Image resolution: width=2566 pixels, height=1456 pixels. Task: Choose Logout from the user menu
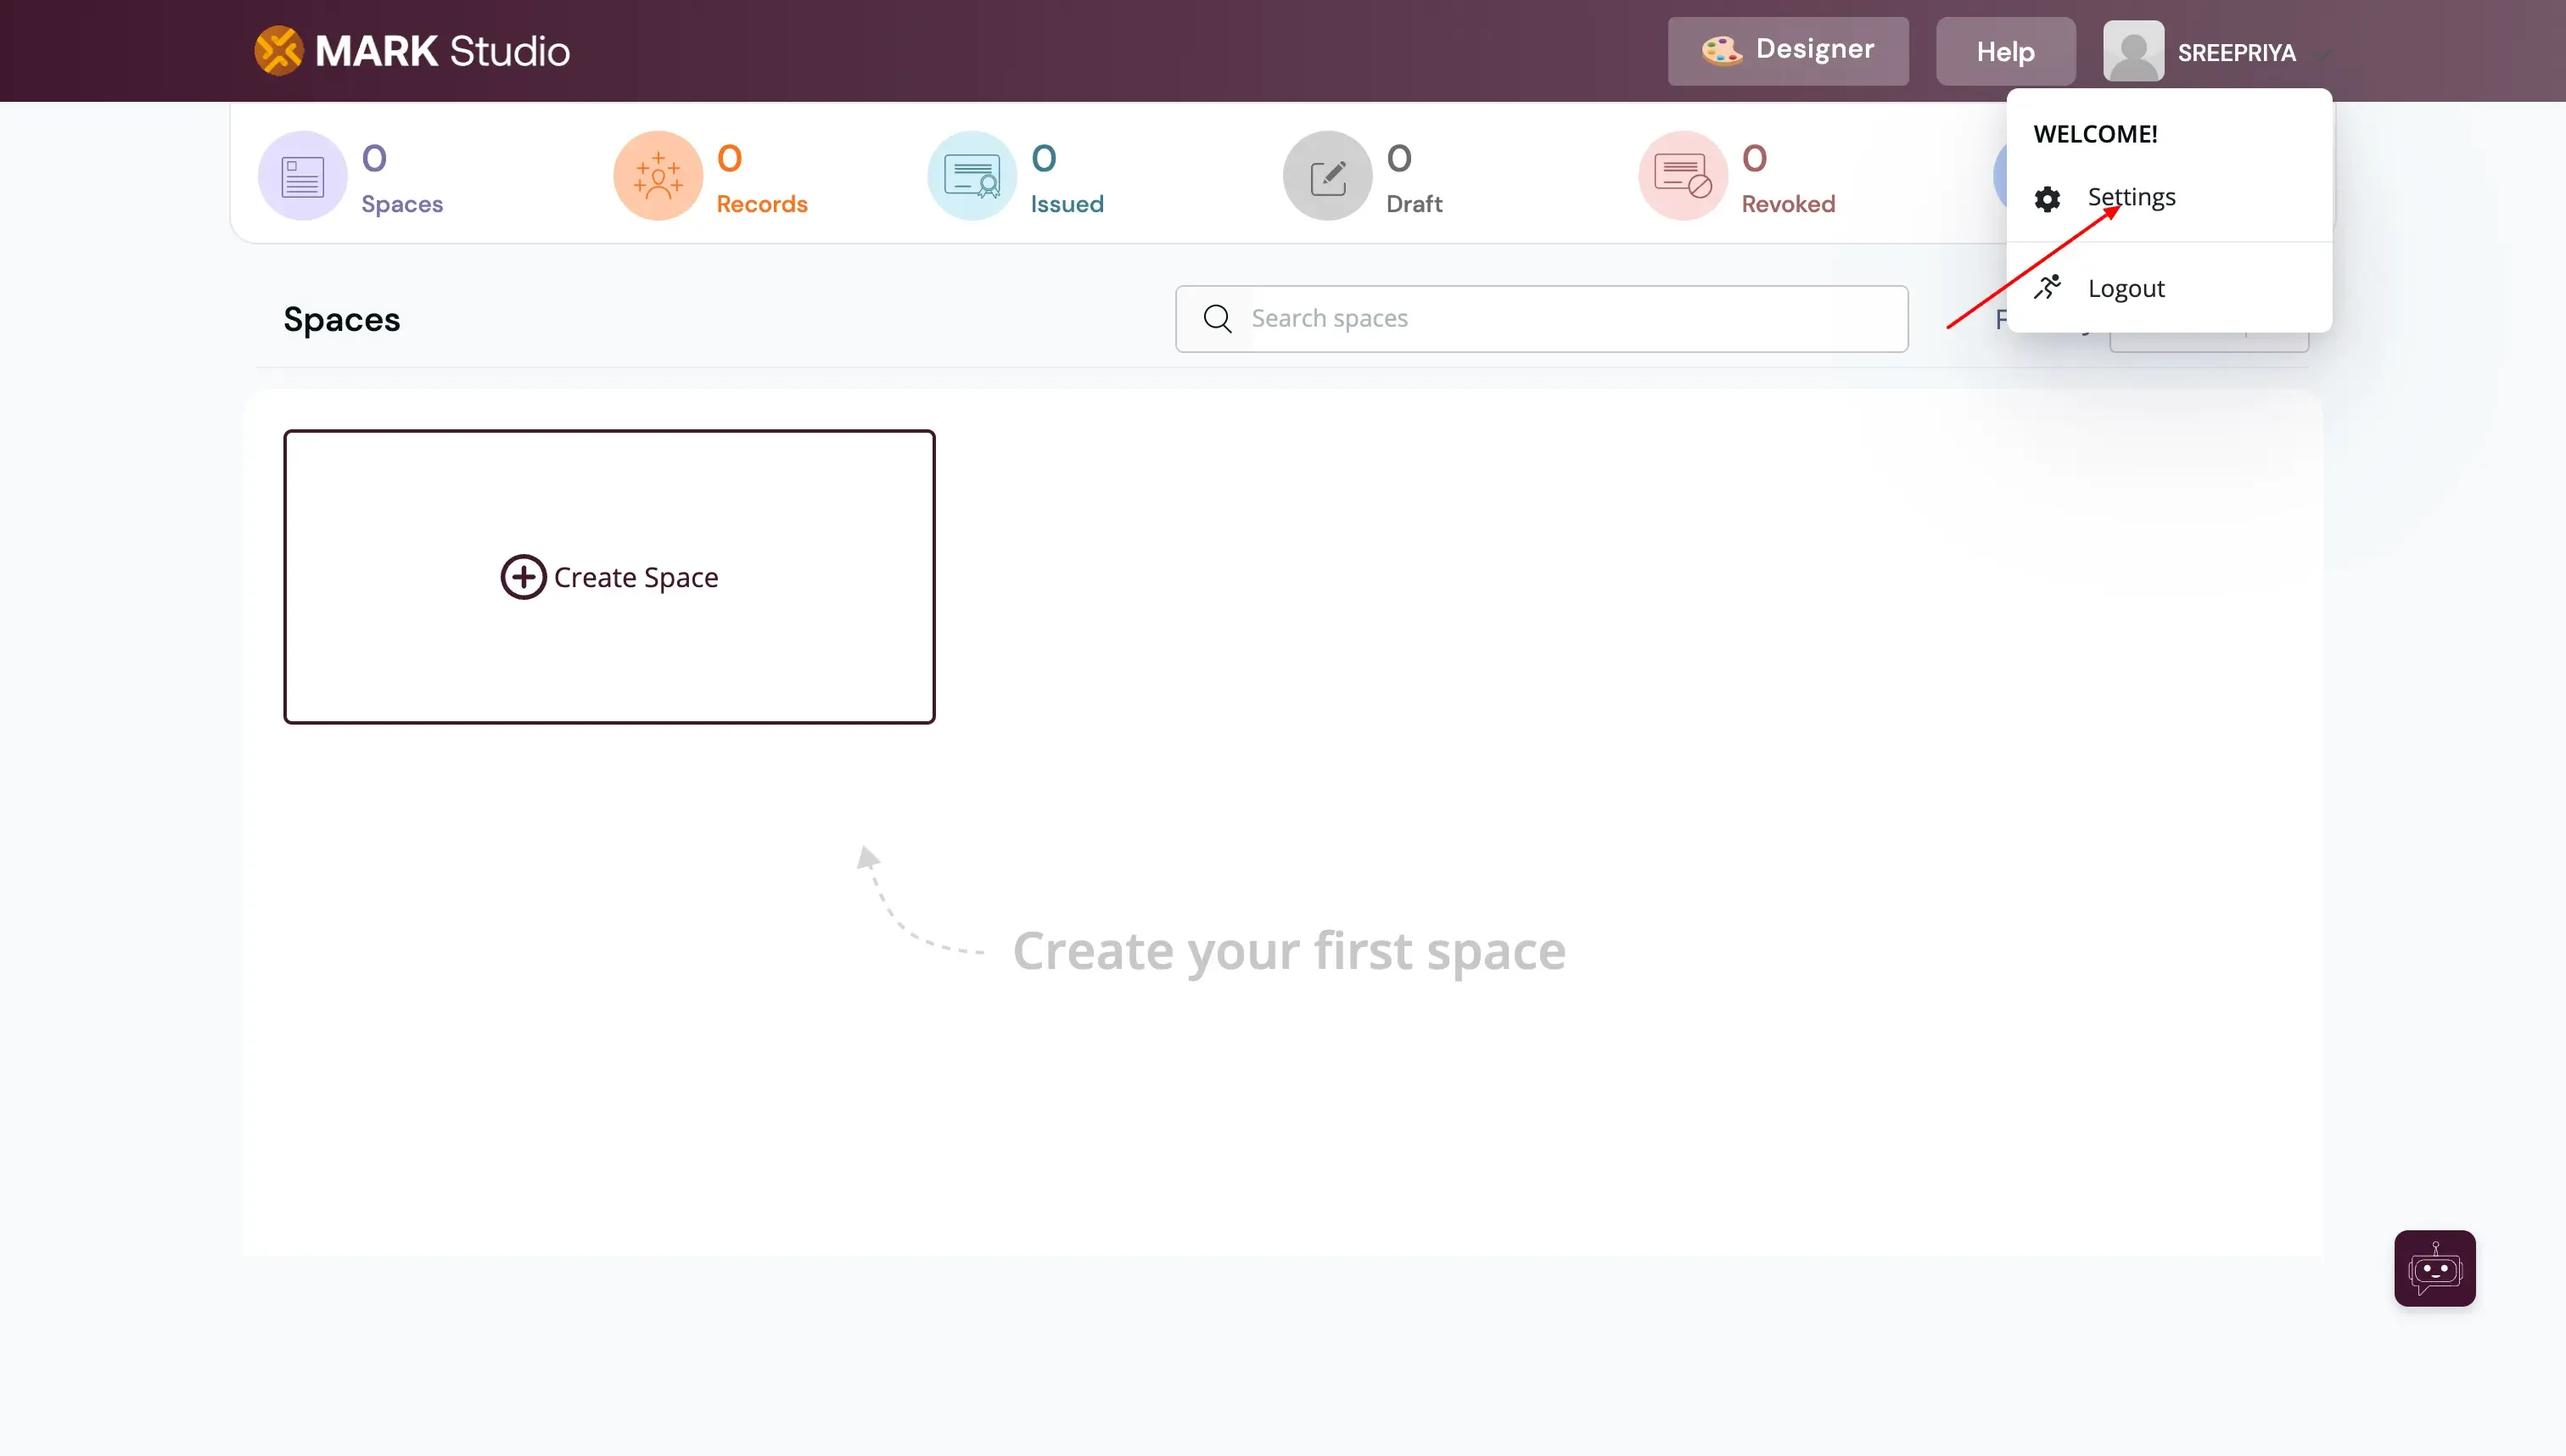[x=2126, y=289]
